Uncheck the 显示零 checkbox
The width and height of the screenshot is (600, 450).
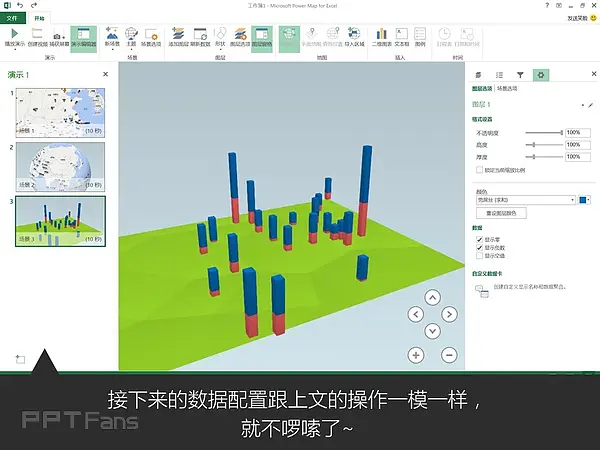(478, 239)
